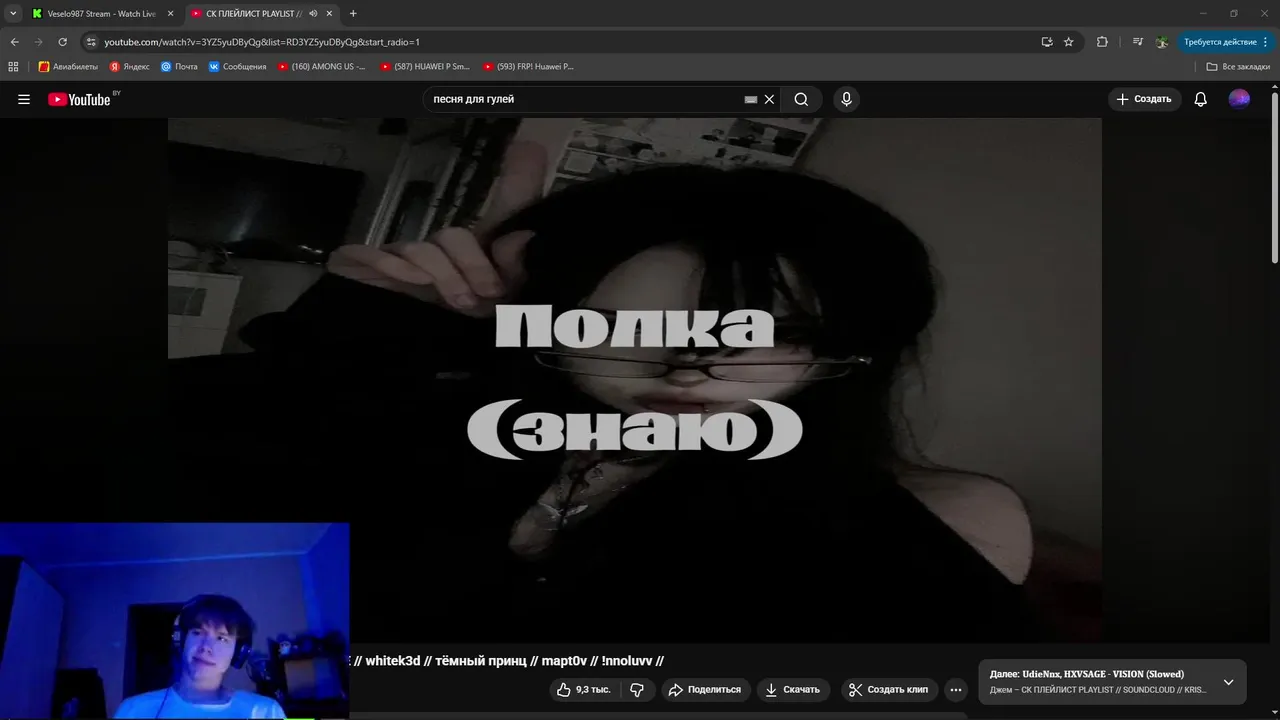Run search with magnifier button

801,99
